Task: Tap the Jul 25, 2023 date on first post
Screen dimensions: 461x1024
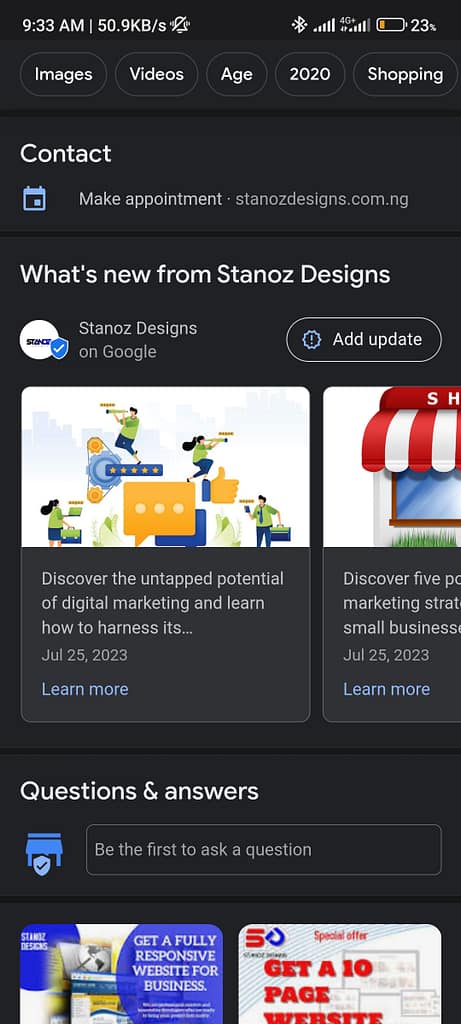Action: (x=84, y=655)
